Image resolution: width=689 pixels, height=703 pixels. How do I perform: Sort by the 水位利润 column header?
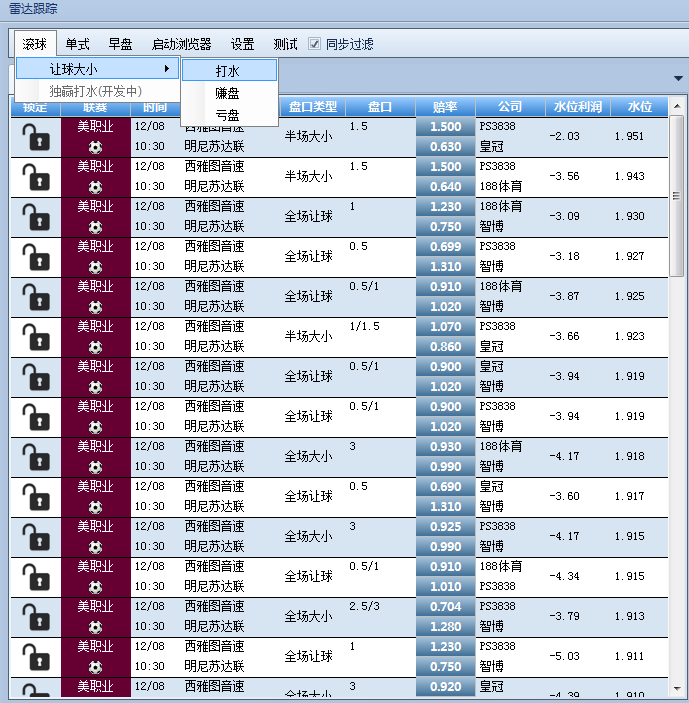tap(578, 107)
